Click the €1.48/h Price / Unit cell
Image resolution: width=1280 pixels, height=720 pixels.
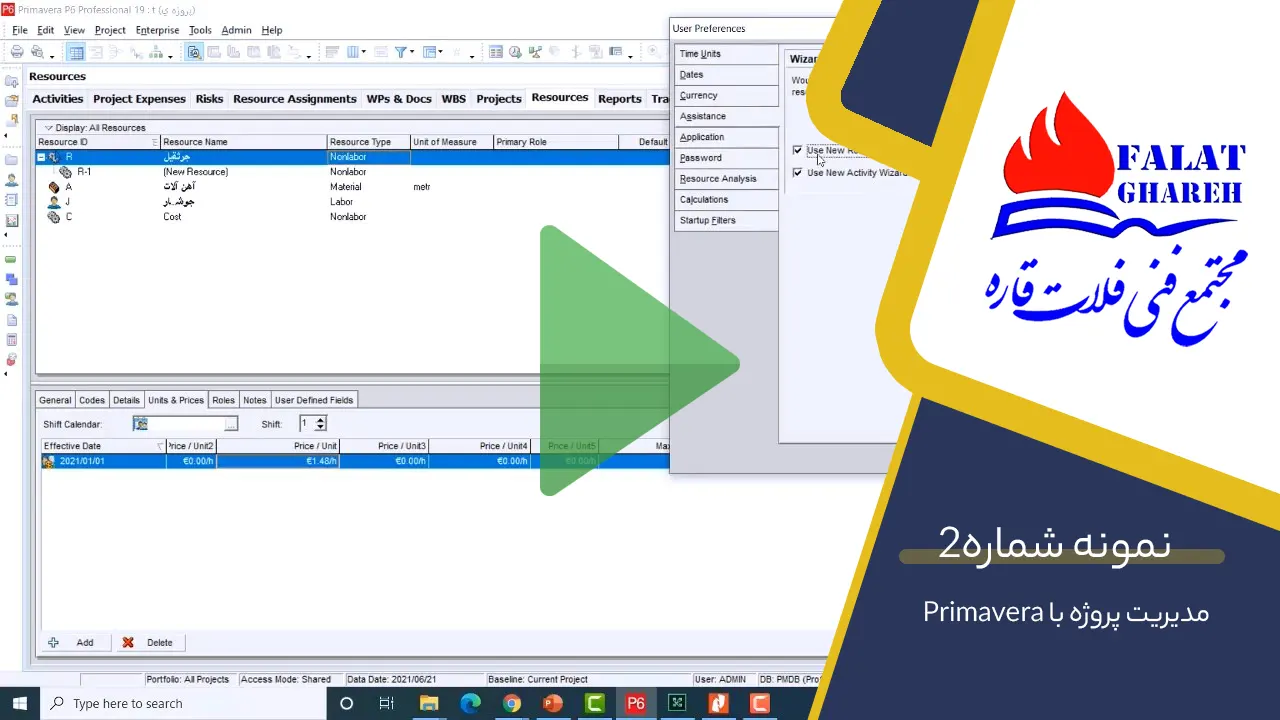coord(278,461)
